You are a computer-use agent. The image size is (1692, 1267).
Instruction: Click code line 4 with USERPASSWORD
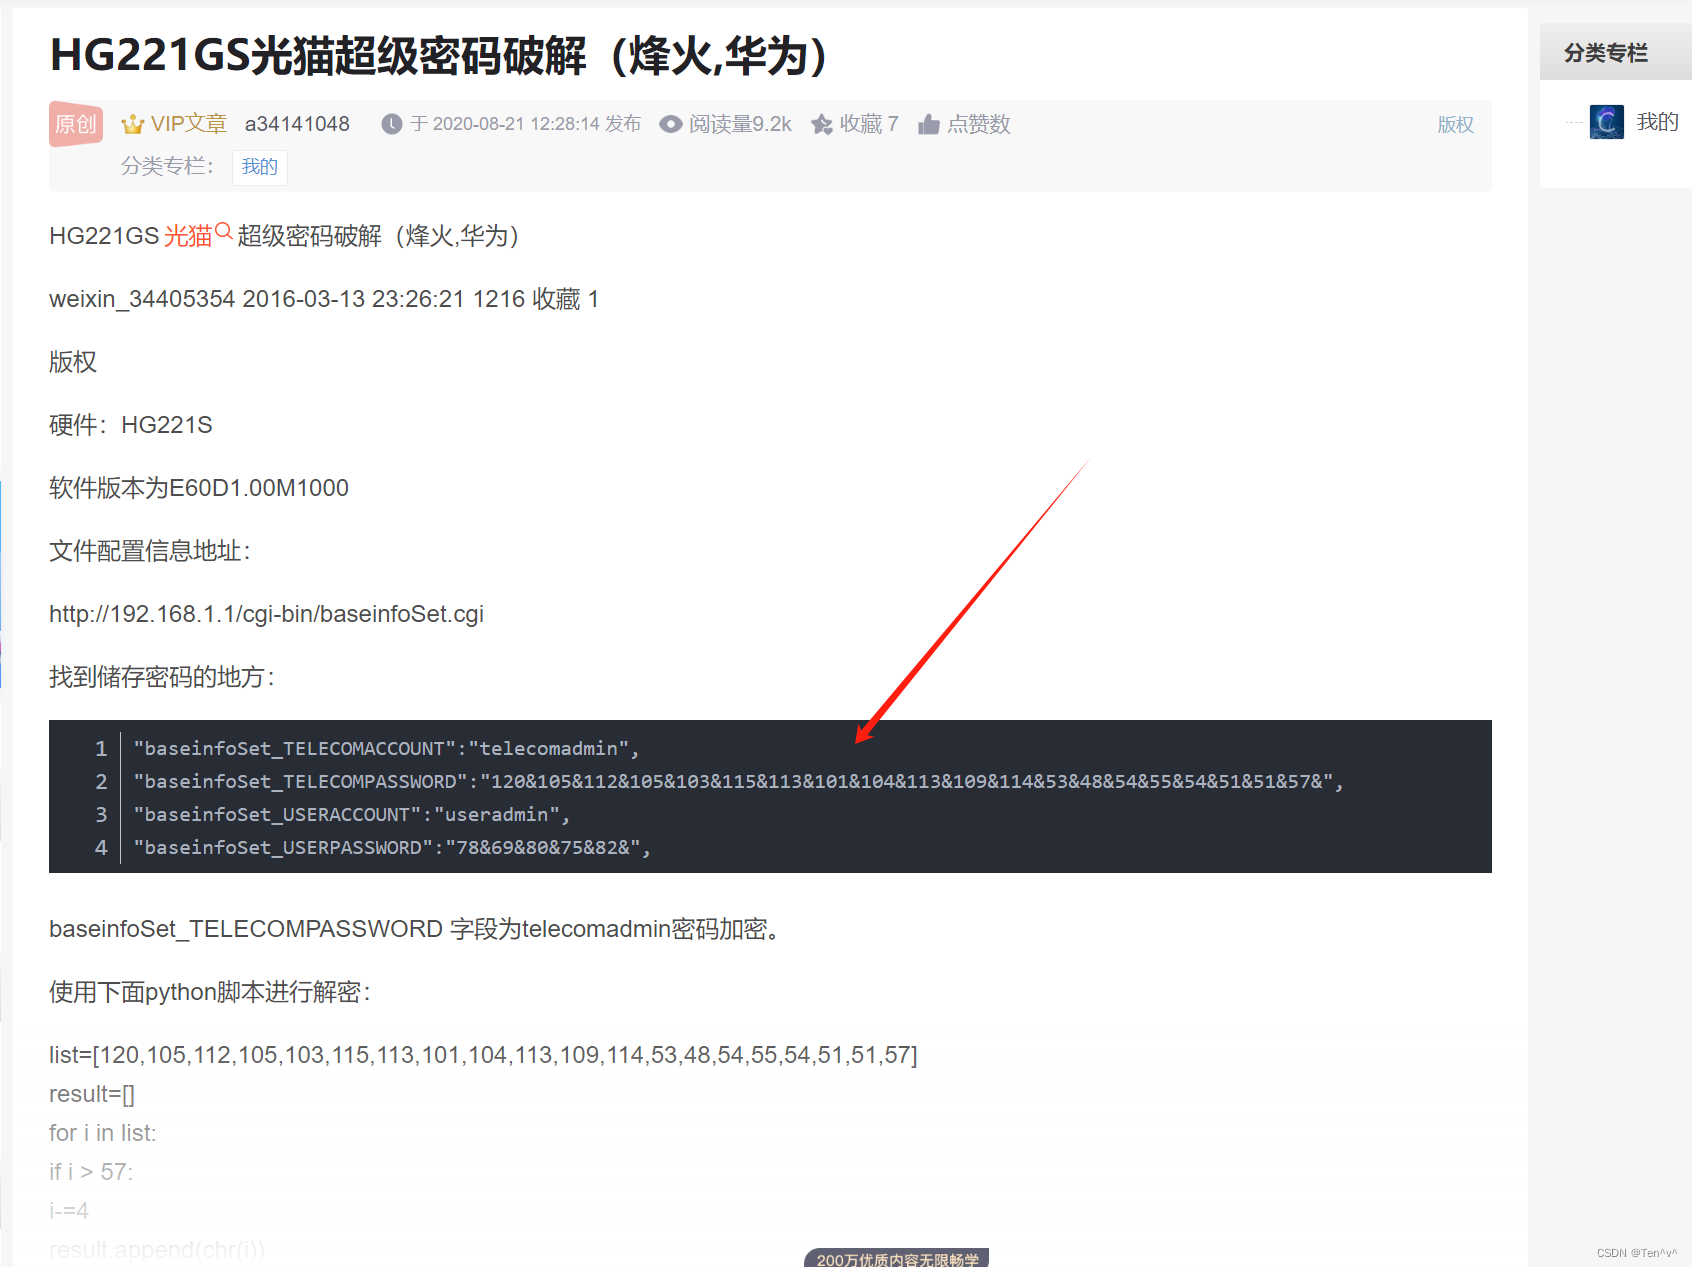click(392, 847)
